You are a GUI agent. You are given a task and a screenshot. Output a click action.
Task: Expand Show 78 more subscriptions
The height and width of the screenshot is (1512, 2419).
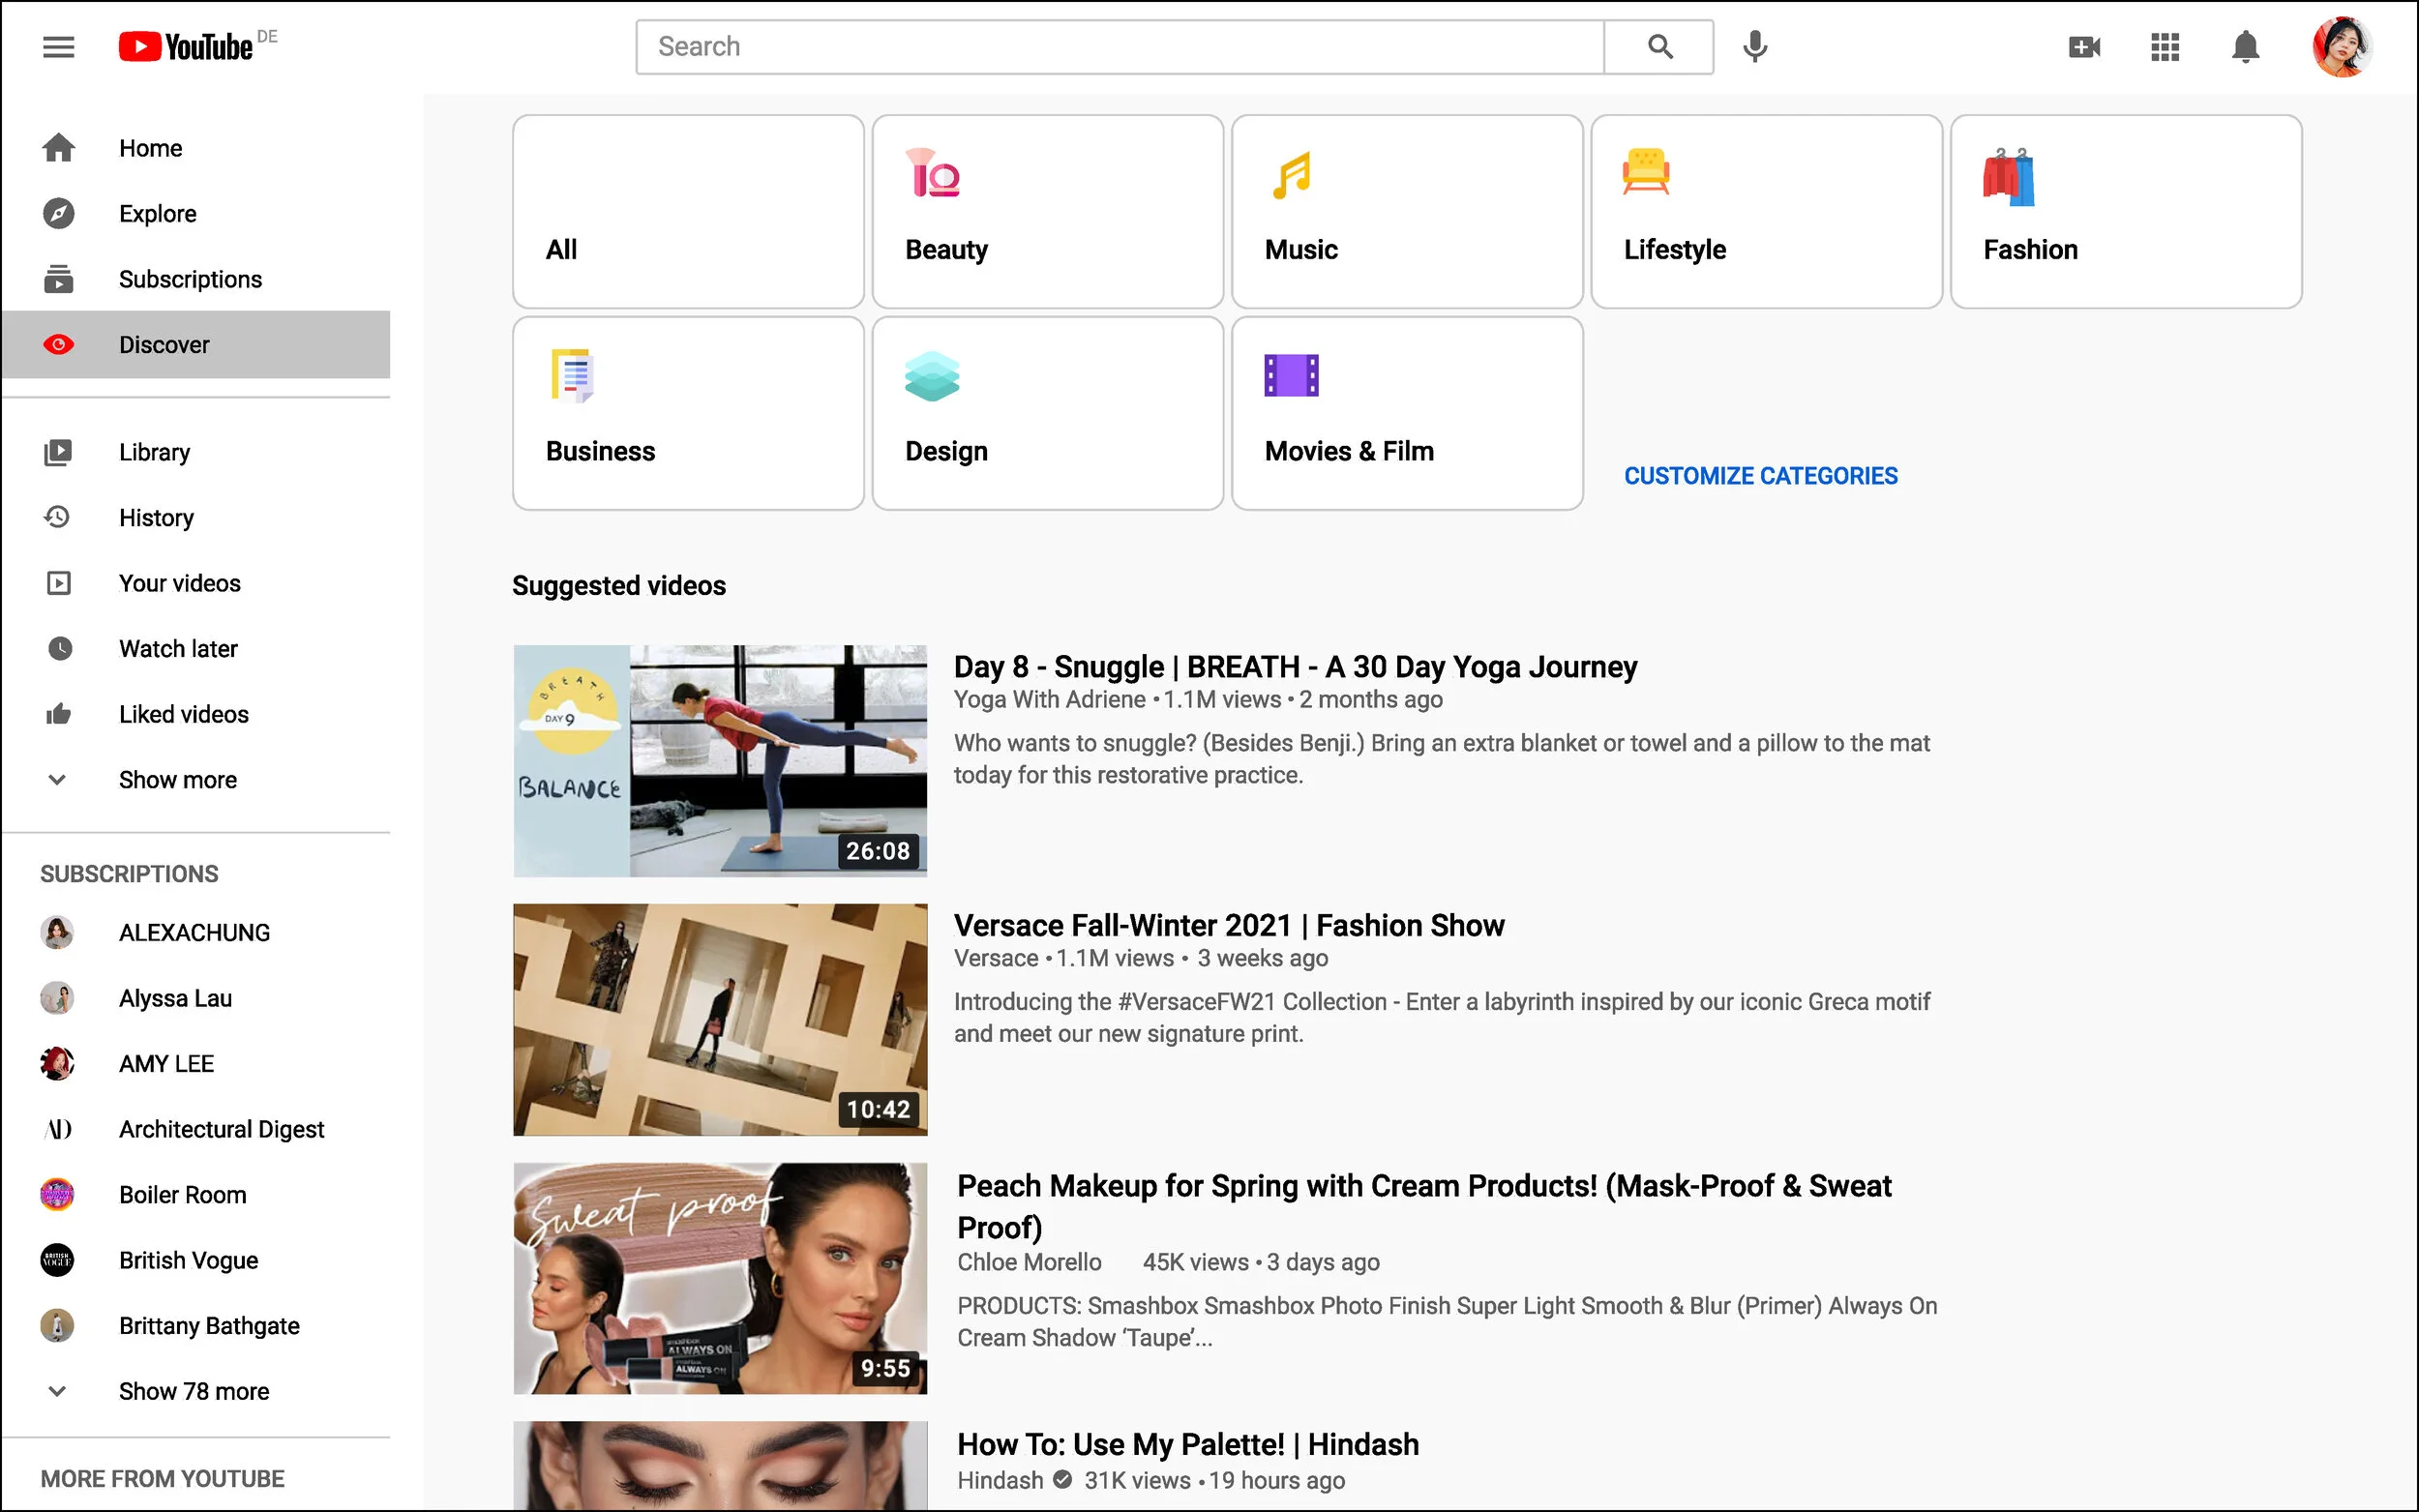click(x=193, y=1391)
